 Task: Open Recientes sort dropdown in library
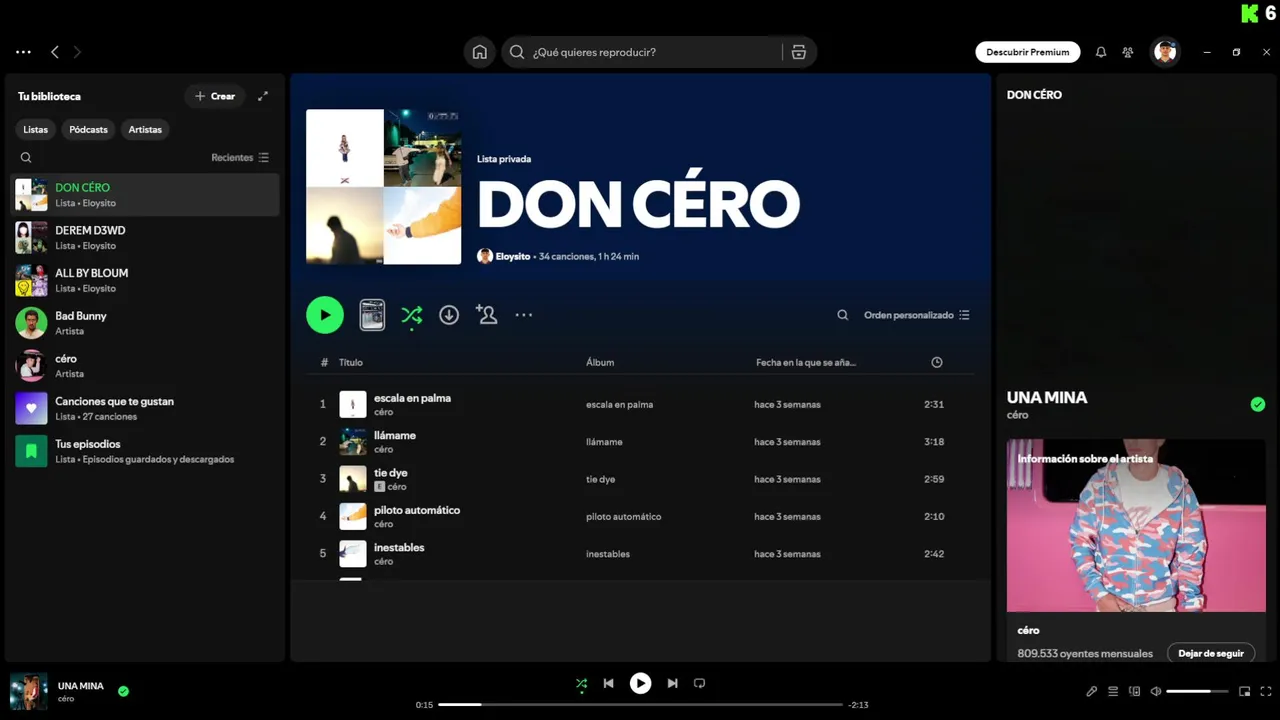[240, 157]
